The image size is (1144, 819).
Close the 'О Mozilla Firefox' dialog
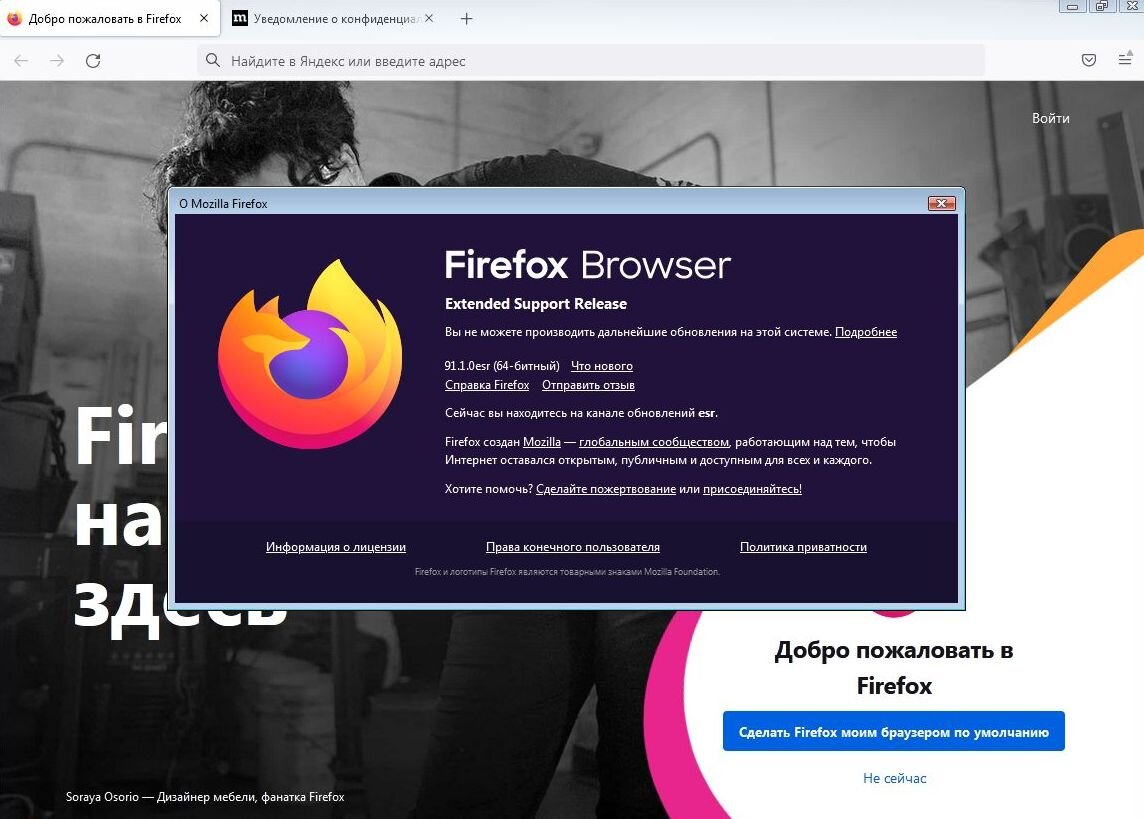pos(941,203)
